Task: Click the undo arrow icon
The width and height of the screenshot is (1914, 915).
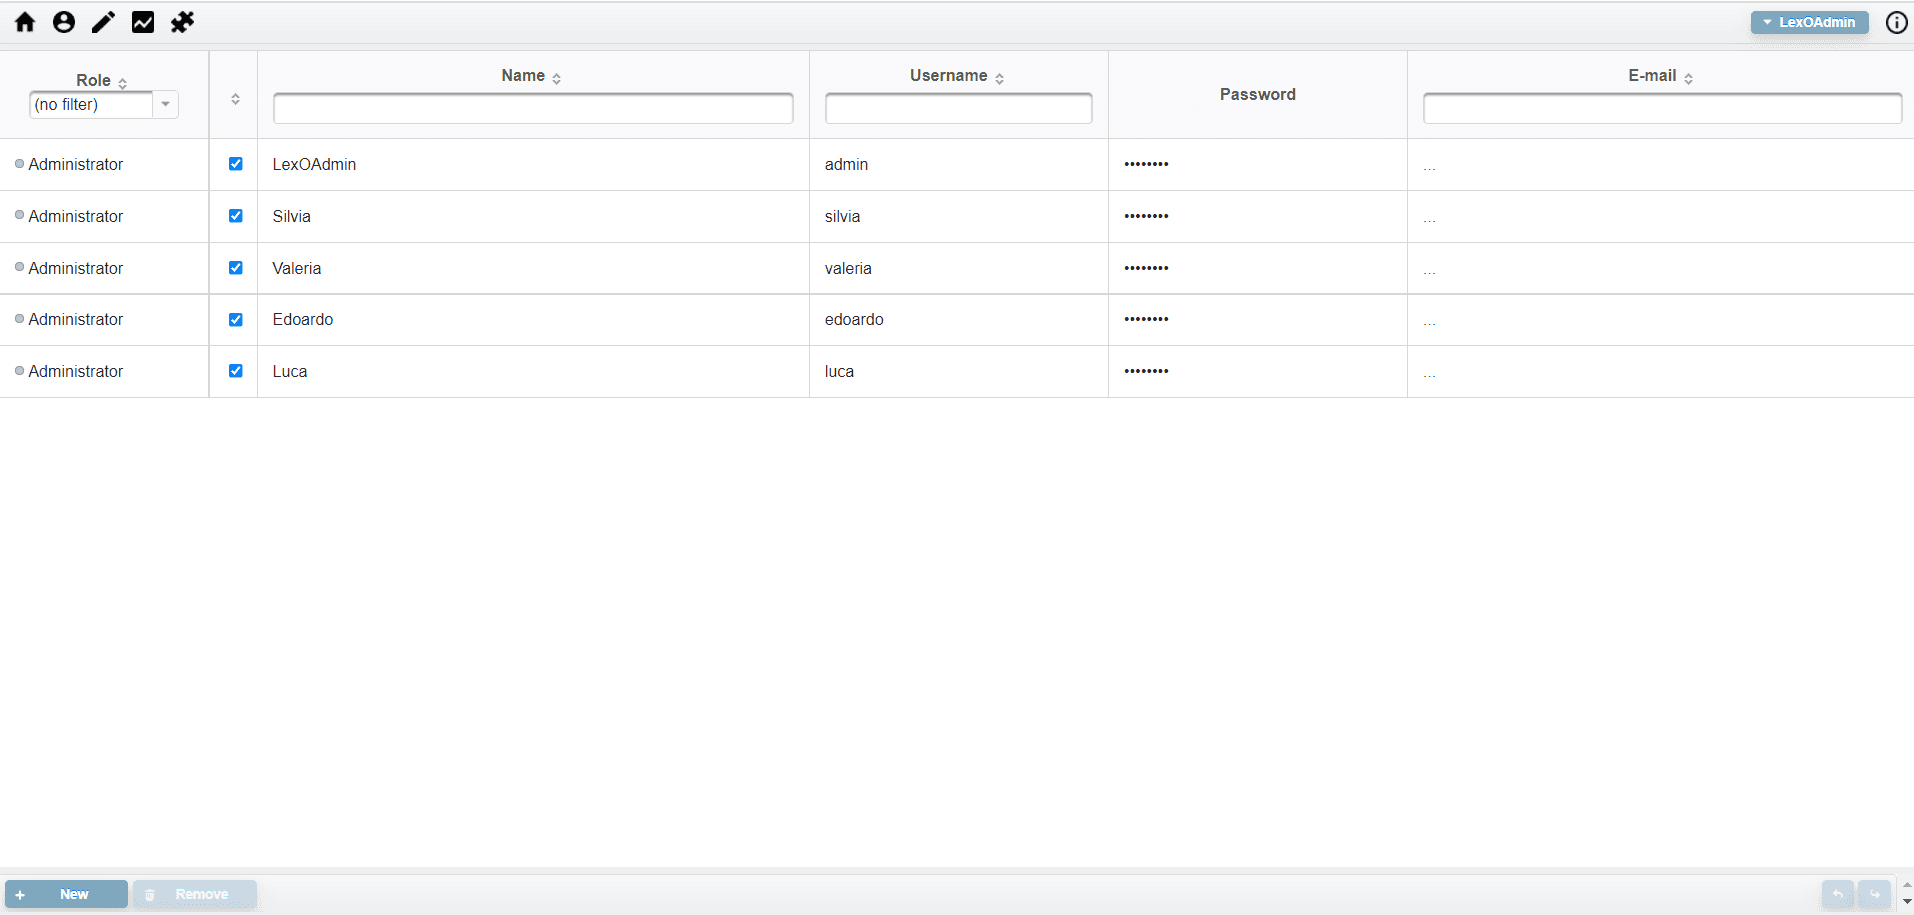Action: 1837,894
